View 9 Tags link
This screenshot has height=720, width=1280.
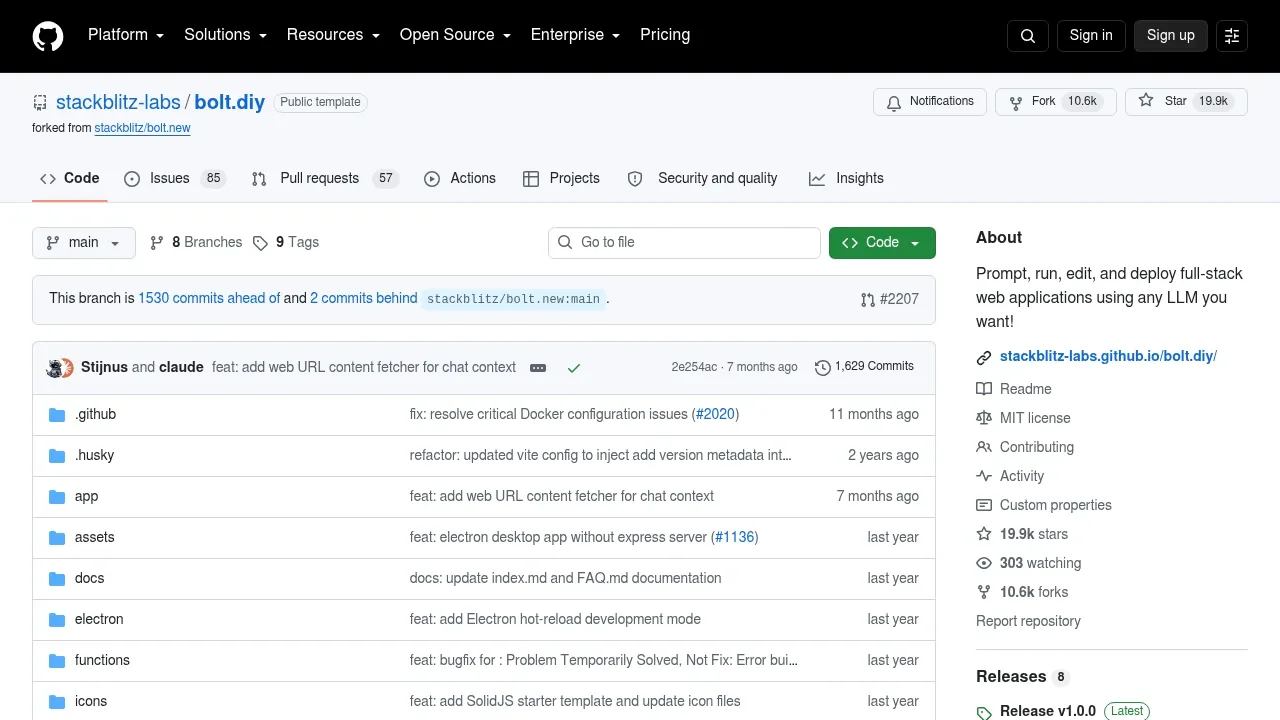click(286, 243)
